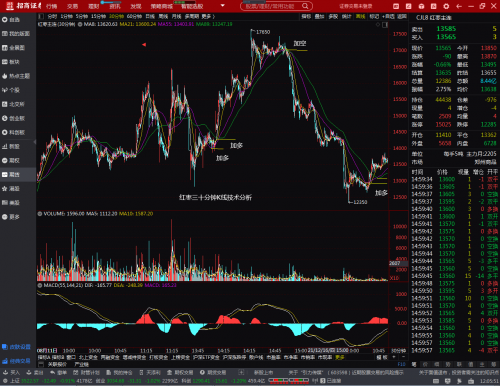Click the stock search input field
The width and height of the screenshot is (500, 386).
[273, 6]
